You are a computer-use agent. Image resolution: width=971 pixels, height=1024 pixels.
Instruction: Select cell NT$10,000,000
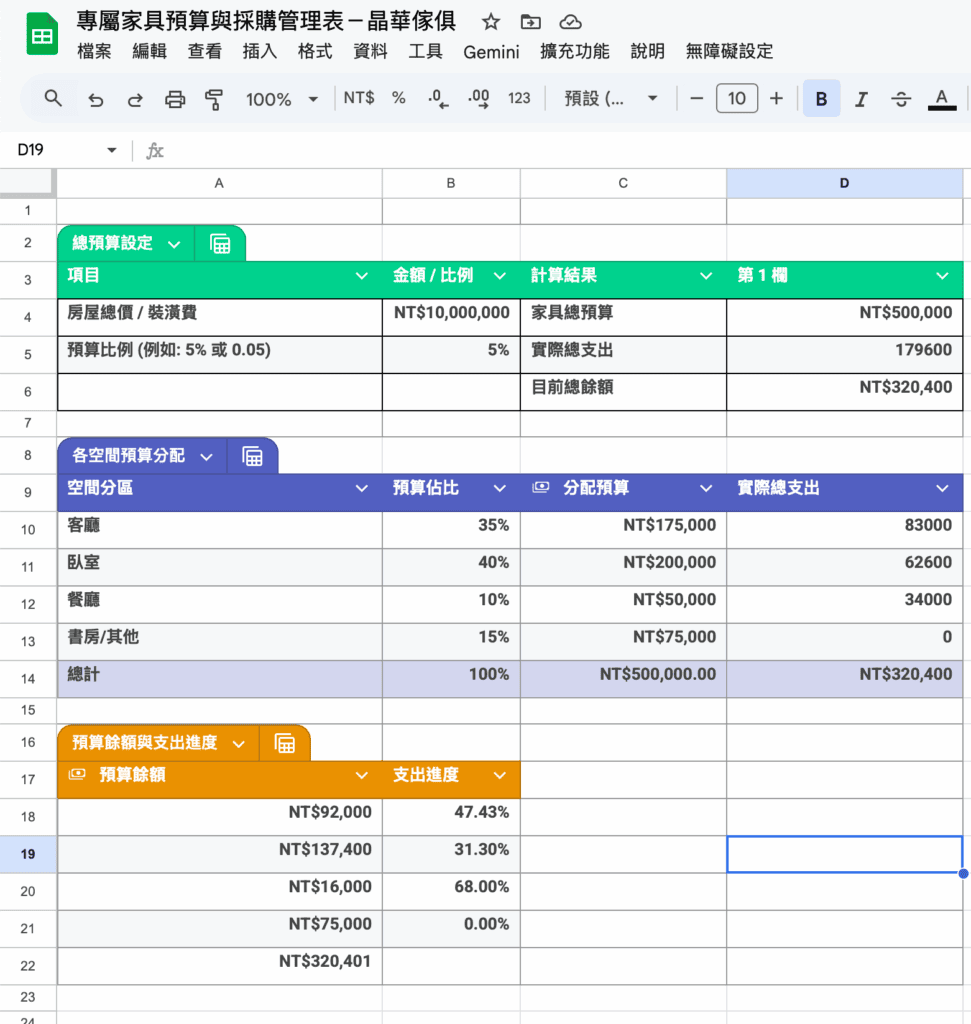(x=451, y=317)
